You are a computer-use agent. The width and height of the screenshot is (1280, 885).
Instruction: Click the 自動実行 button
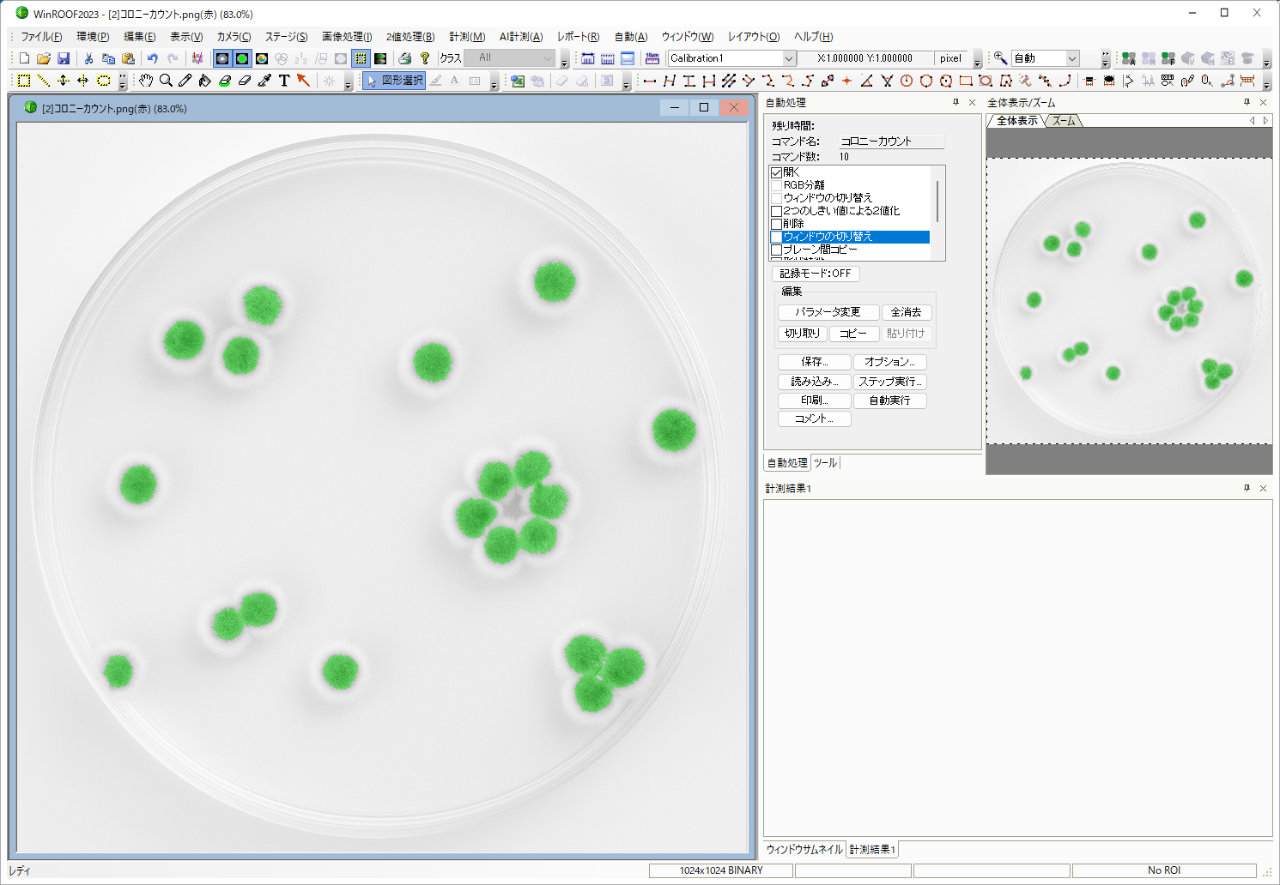point(889,401)
